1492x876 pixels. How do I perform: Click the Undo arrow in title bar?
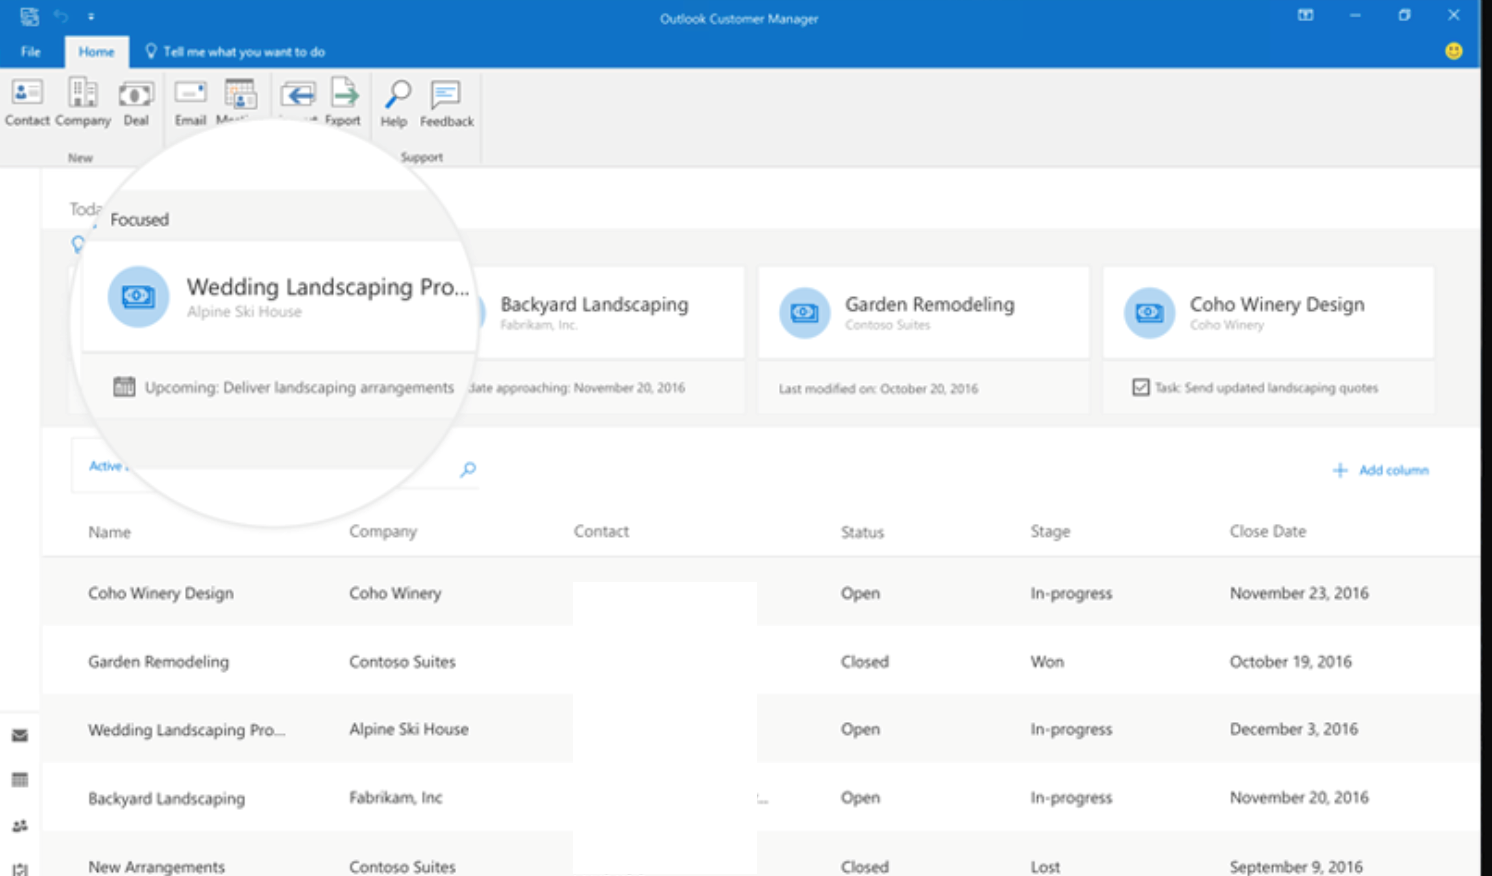pos(61,16)
